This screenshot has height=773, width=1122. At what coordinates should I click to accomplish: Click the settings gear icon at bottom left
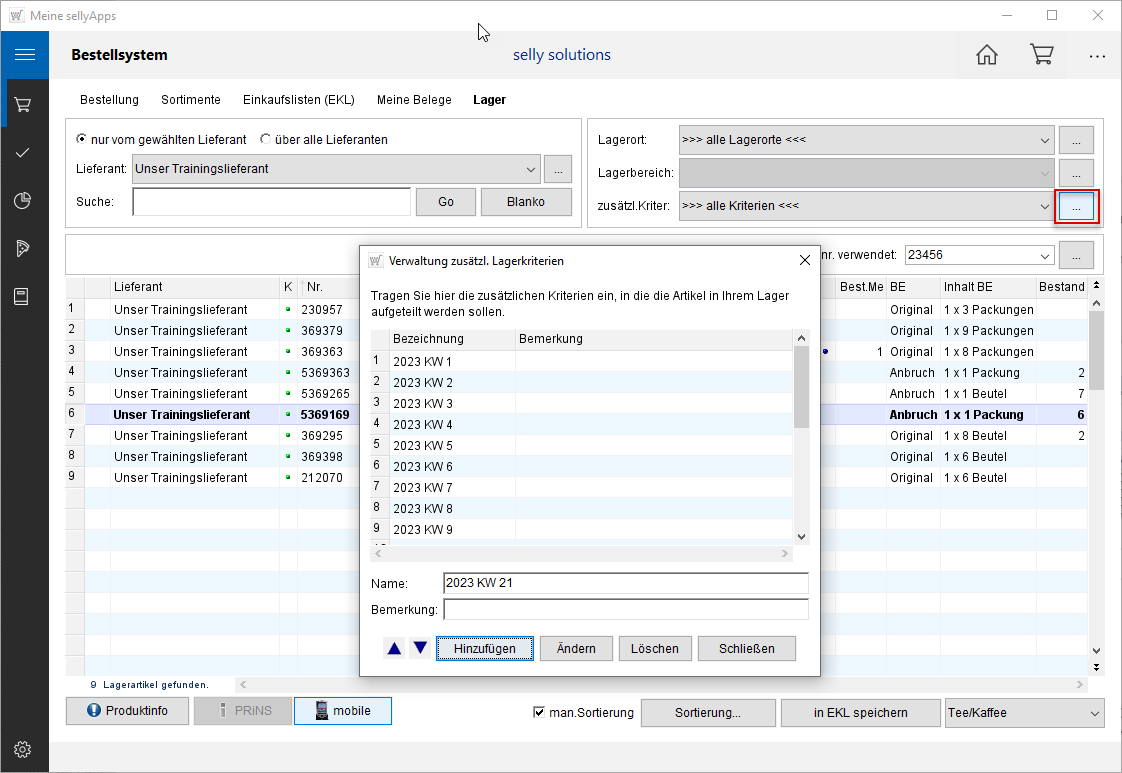tap(23, 749)
